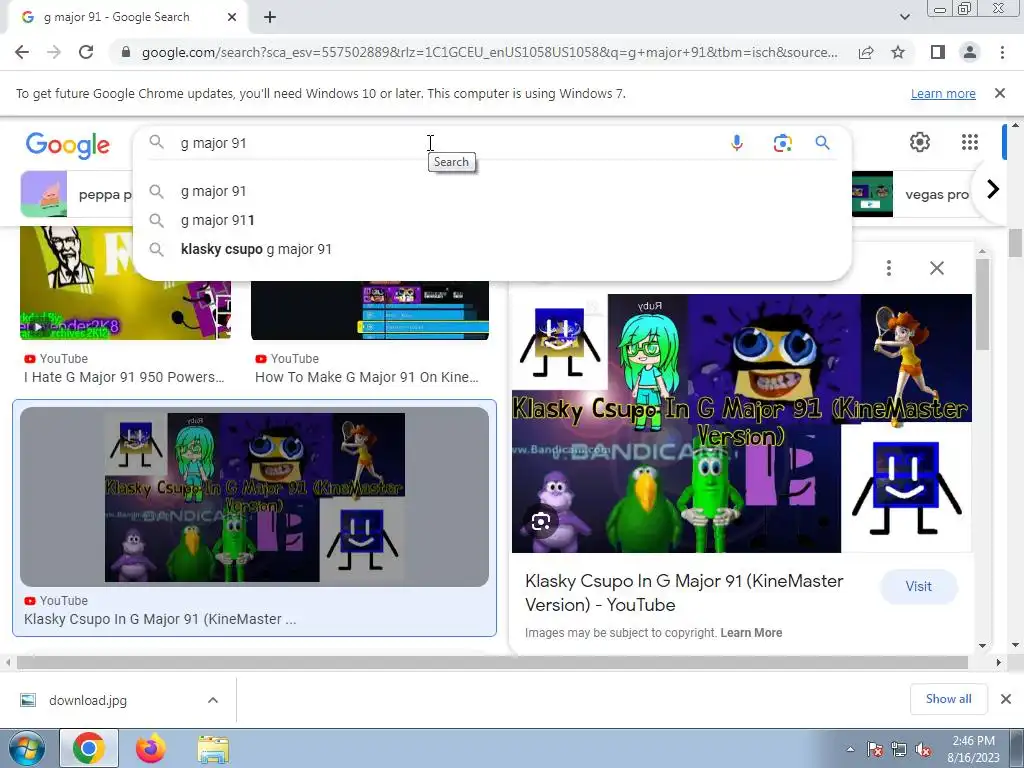Open the clock showing 2:46 PM
This screenshot has width=1024, height=768.
pyautogui.click(x=973, y=749)
